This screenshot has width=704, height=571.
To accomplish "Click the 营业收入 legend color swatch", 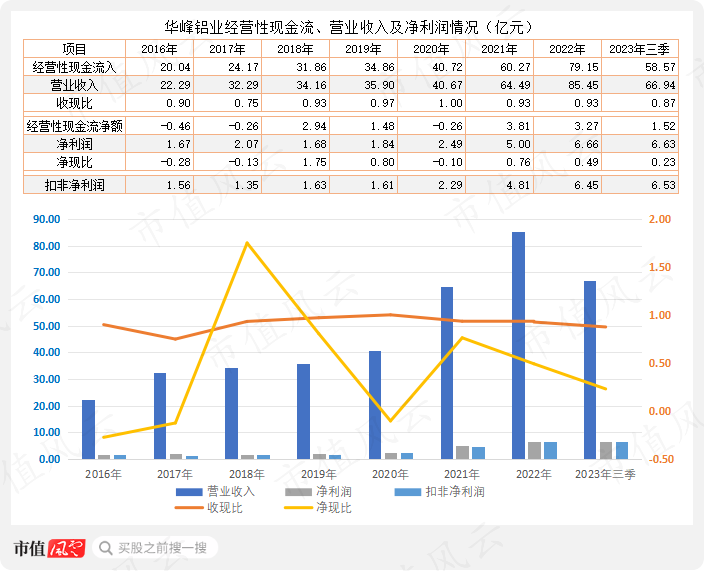I will click(x=189, y=492).
